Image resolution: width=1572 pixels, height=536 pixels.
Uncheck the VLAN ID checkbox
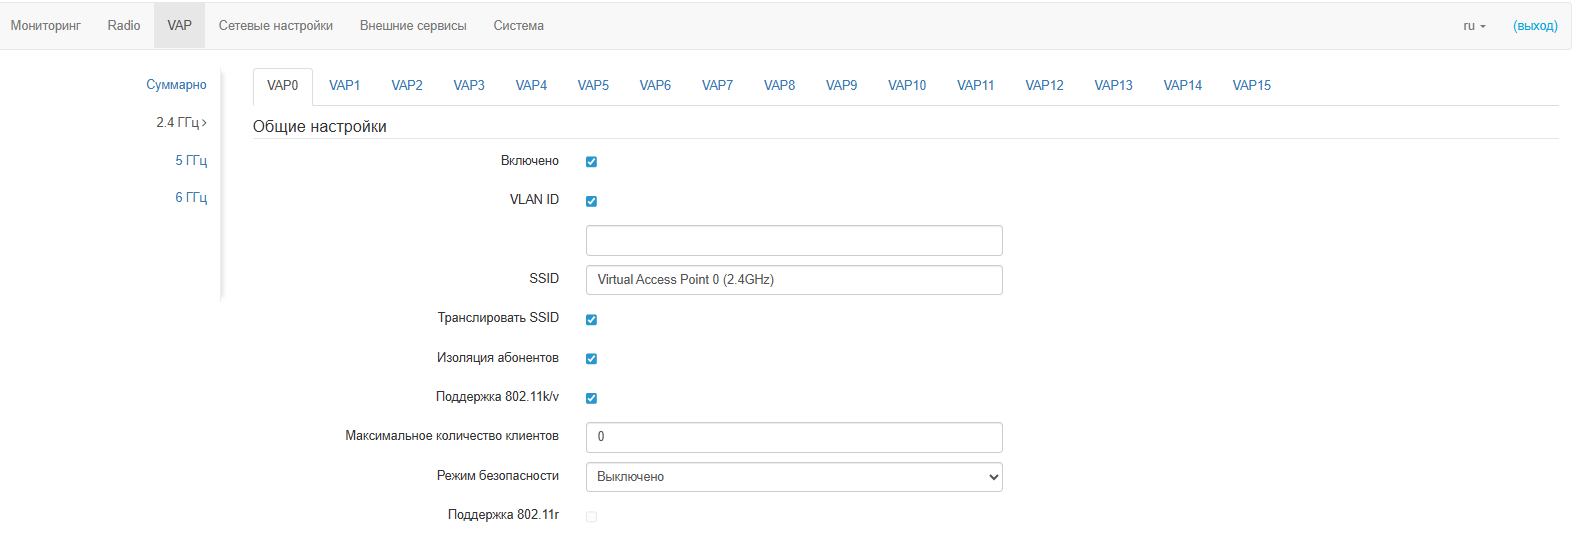coord(591,201)
